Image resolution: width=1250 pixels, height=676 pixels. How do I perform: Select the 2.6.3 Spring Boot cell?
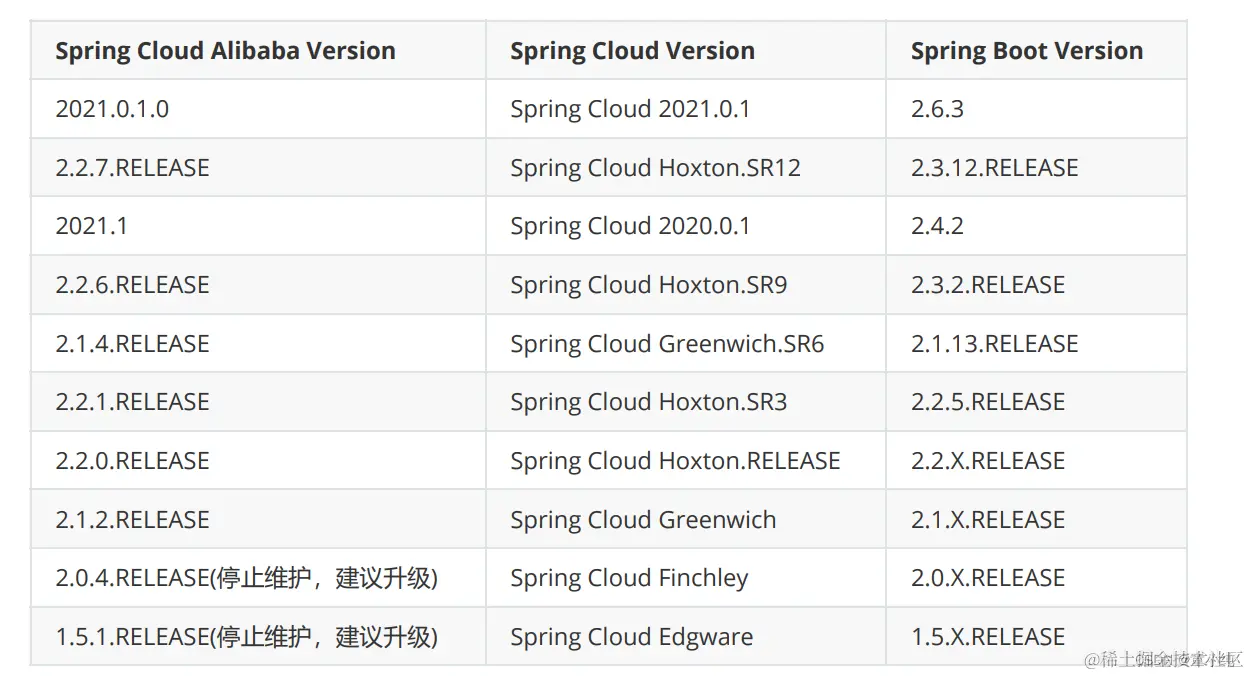[x=1036, y=109]
